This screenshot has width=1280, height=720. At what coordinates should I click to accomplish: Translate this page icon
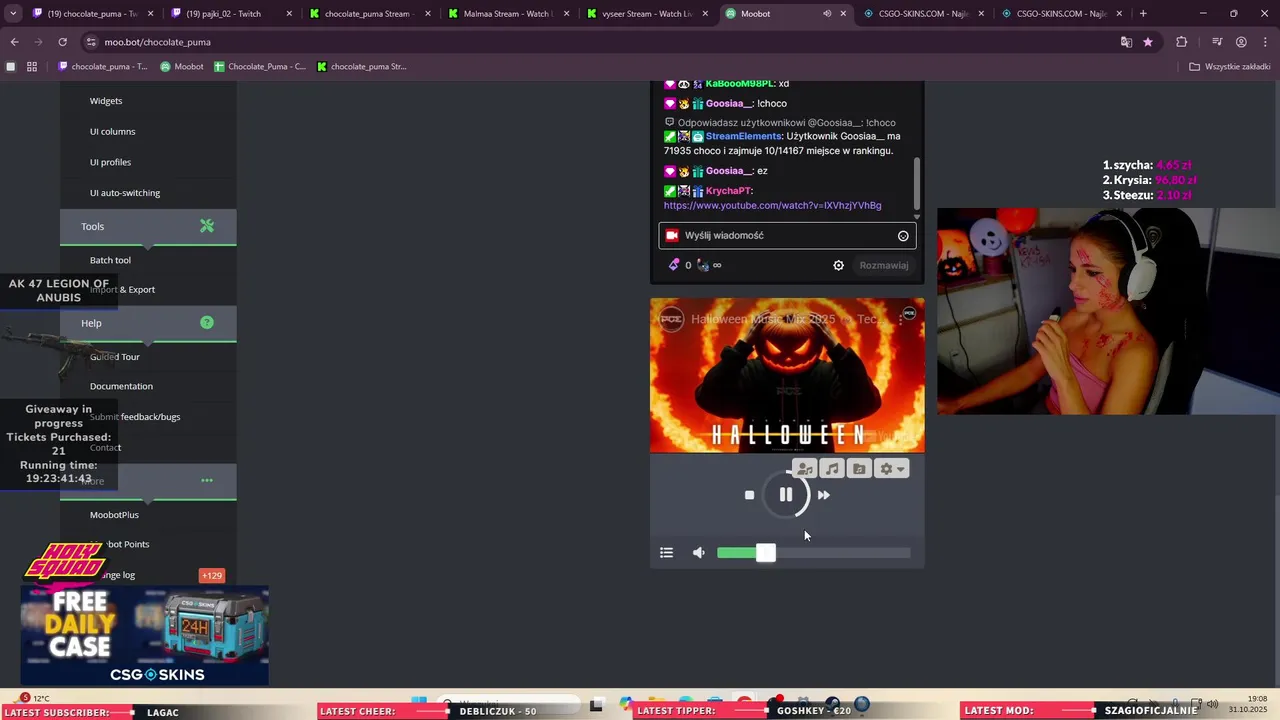(1126, 42)
